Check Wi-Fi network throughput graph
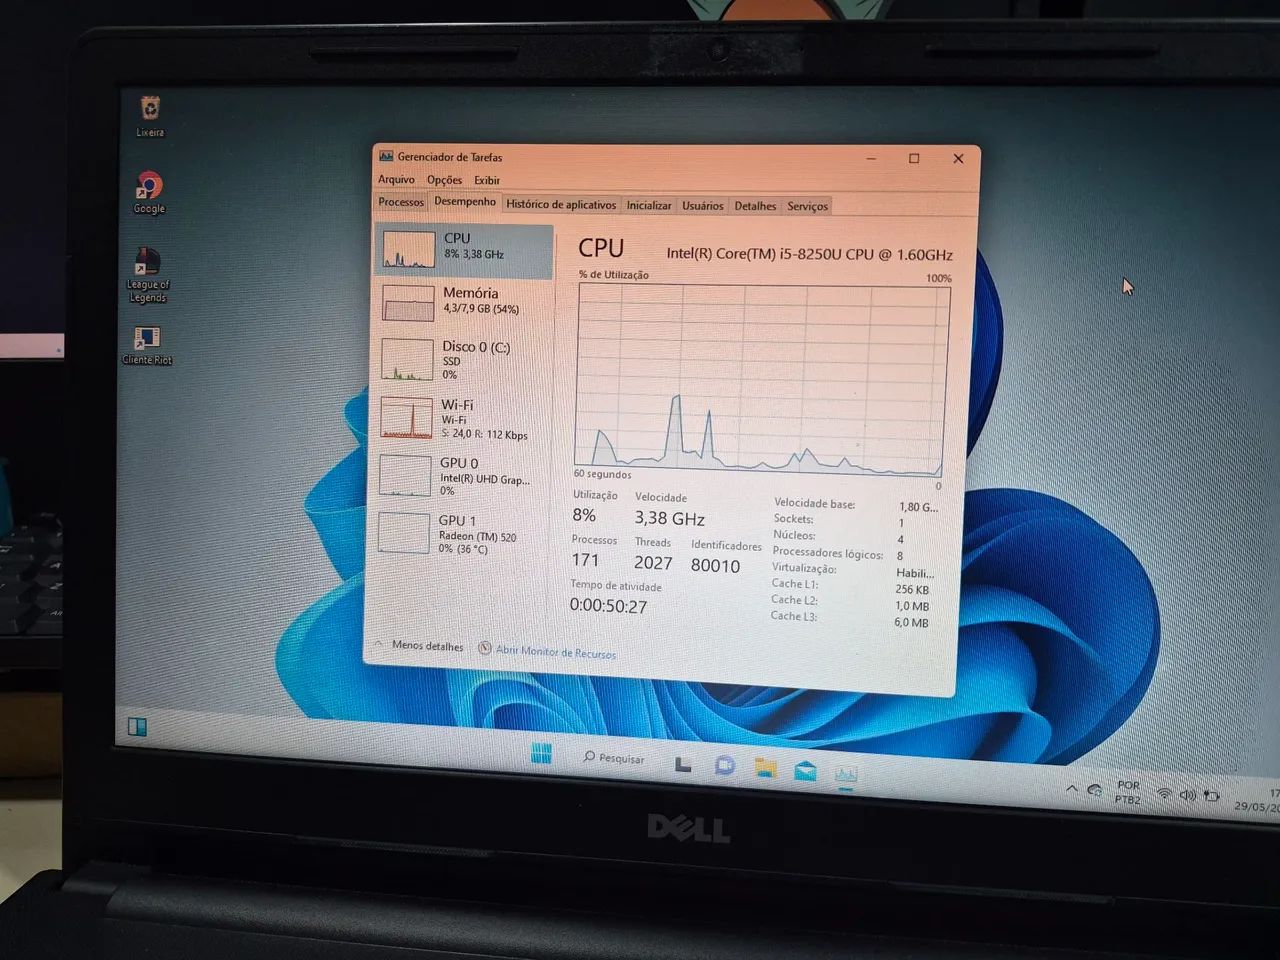The image size is (1280, 960). (462, 418)
